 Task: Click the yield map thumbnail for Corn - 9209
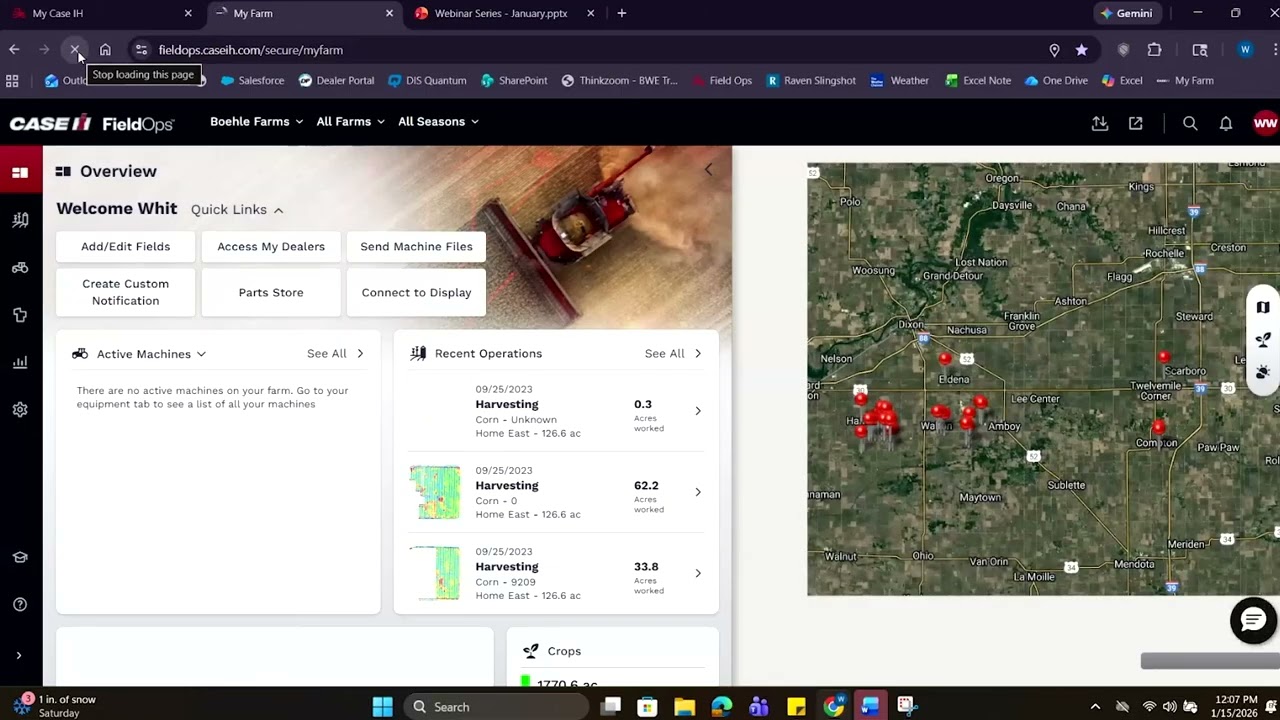(435, 573)
